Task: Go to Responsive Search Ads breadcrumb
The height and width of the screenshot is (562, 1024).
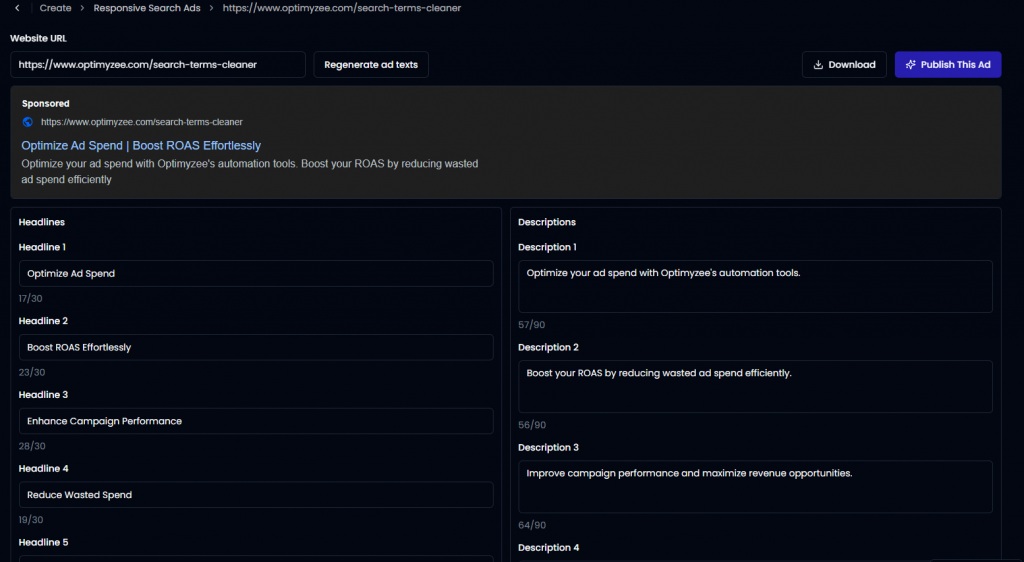Action: 147,8
